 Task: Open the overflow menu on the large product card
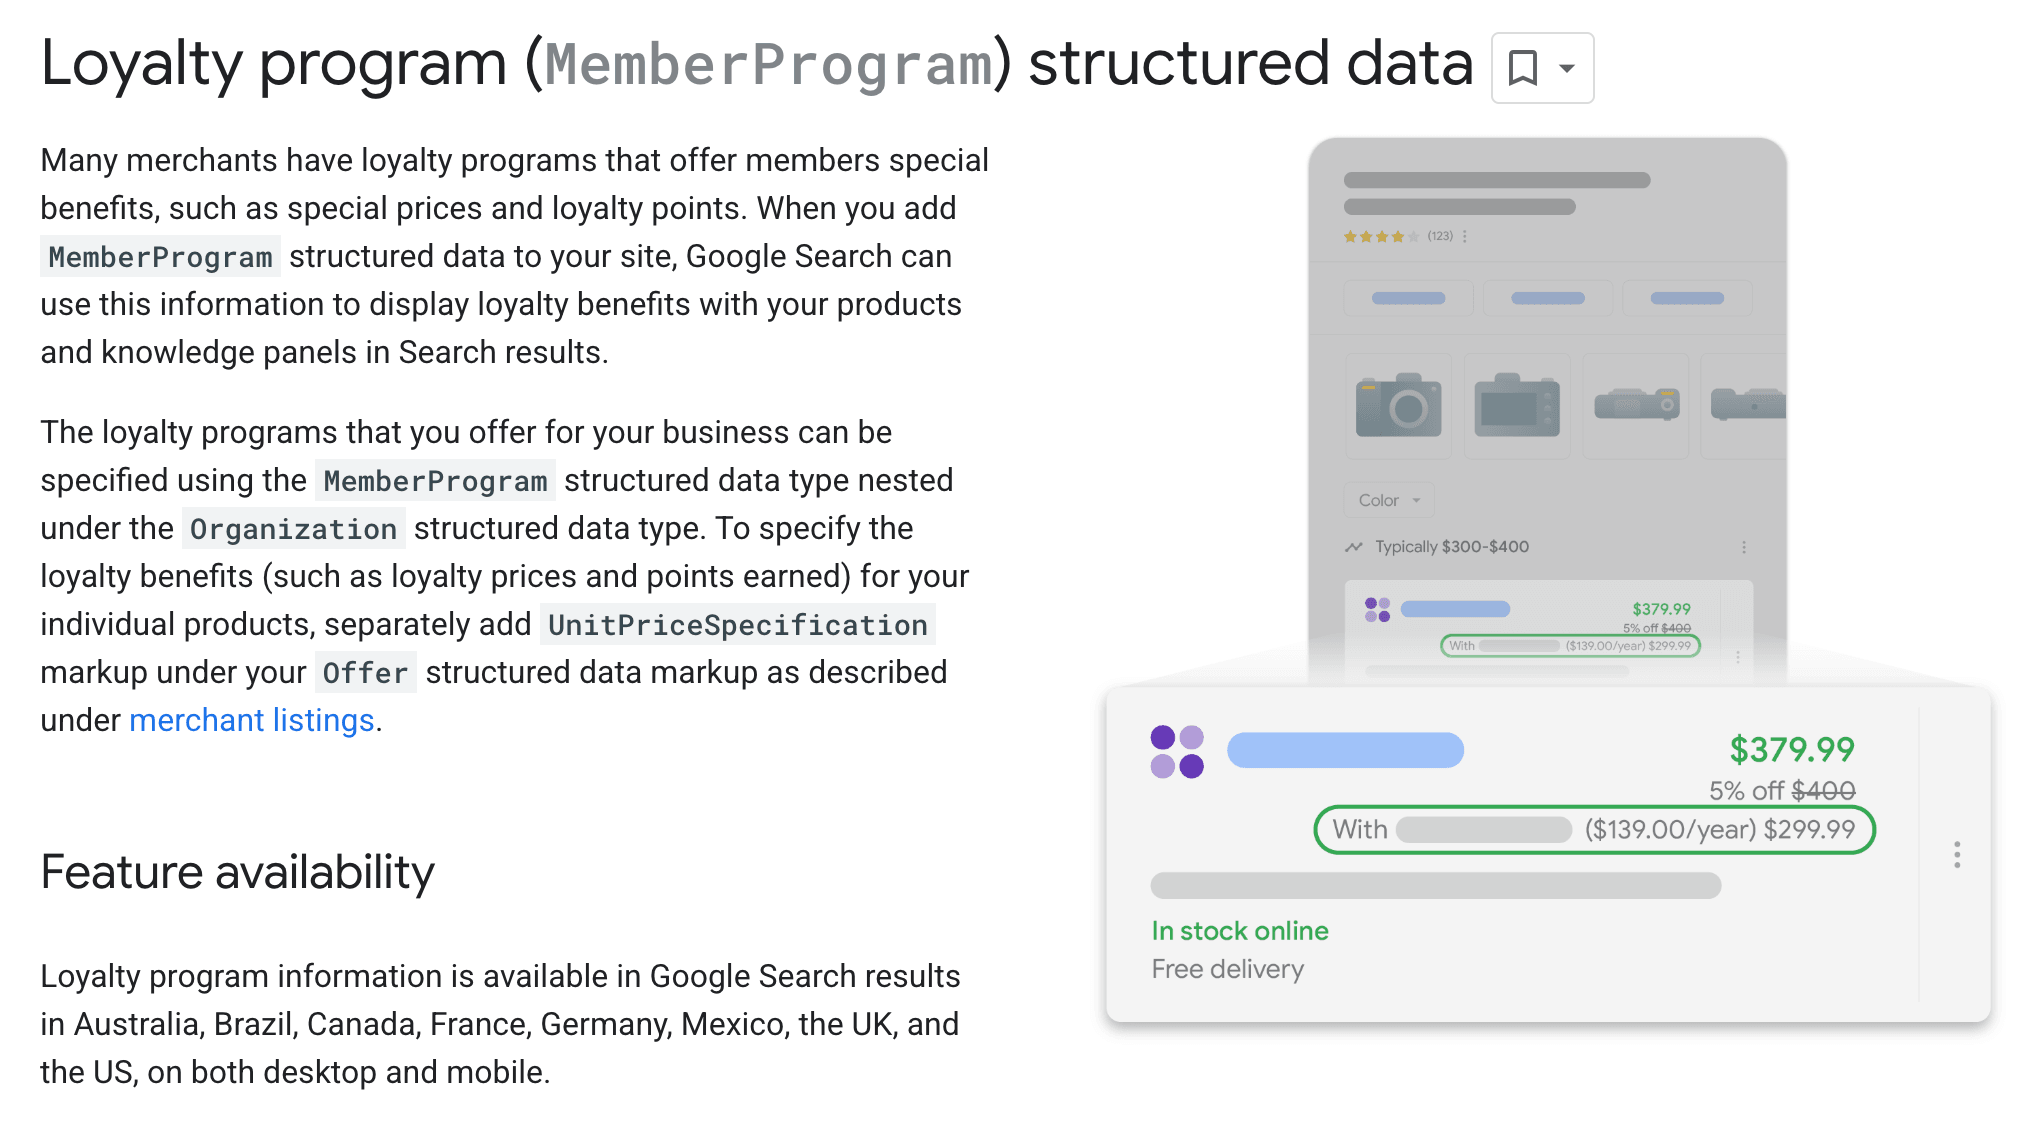(1957, 855)
